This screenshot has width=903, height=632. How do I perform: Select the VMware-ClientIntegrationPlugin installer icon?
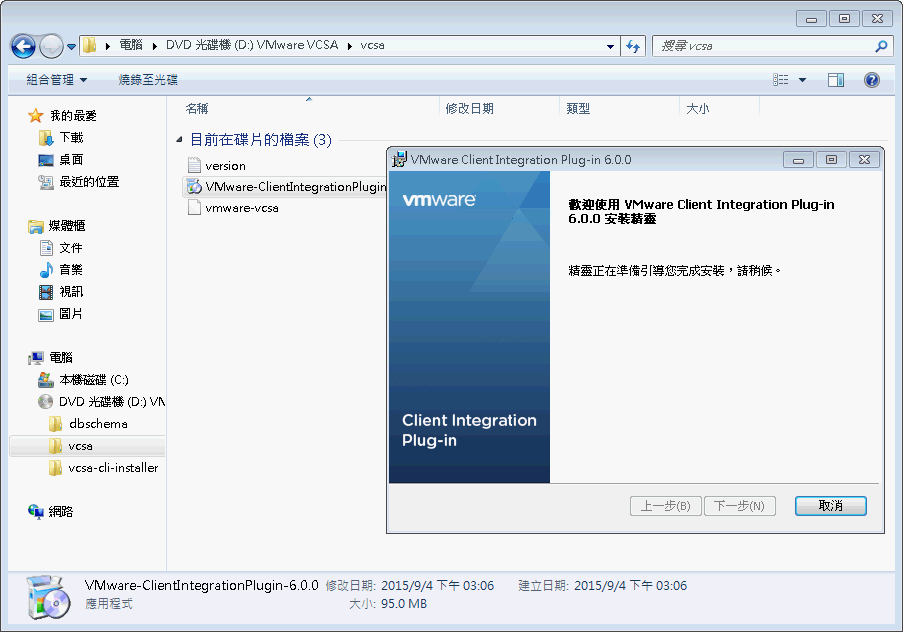[x=194, y=187]
